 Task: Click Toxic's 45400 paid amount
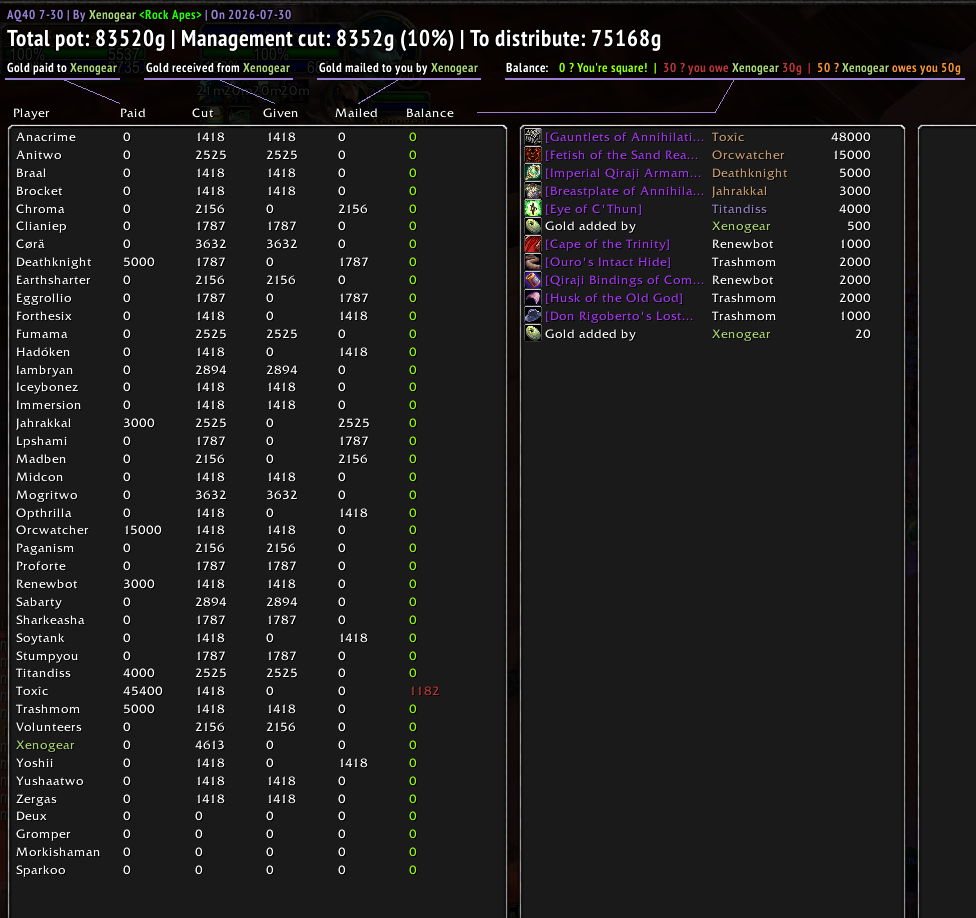[x=143, y=691]
